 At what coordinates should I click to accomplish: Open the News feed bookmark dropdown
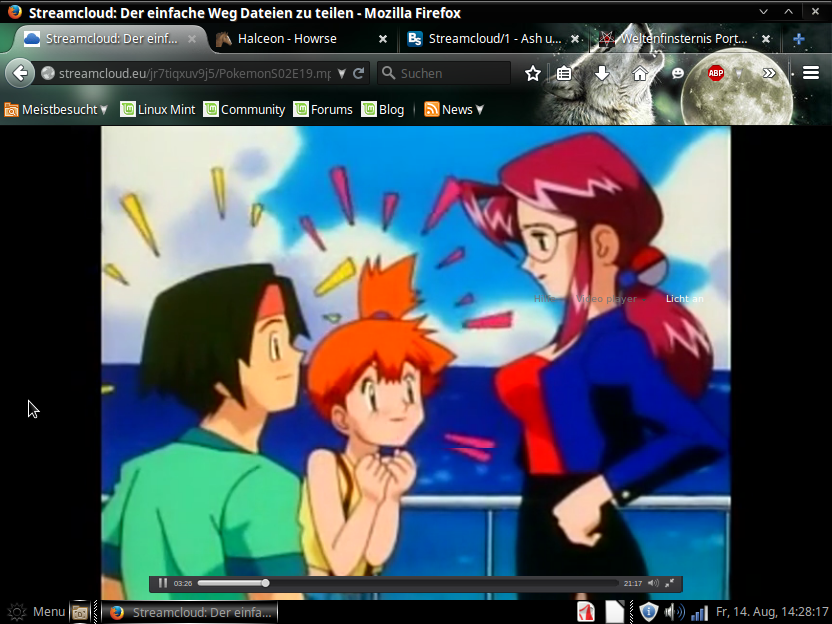(x=454, y=109)
